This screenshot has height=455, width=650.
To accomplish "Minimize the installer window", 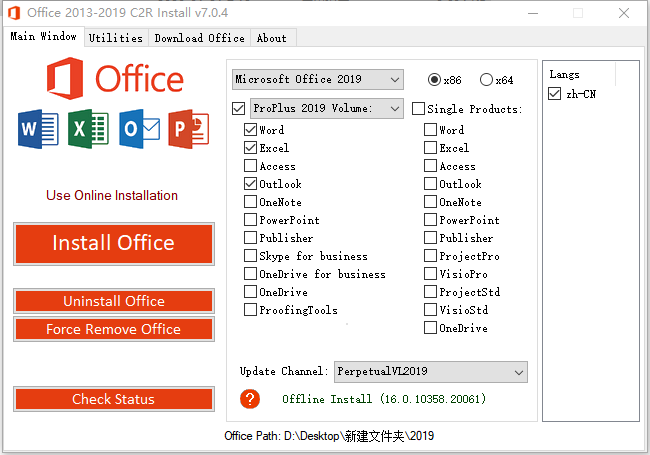I will tap(533, 13).
